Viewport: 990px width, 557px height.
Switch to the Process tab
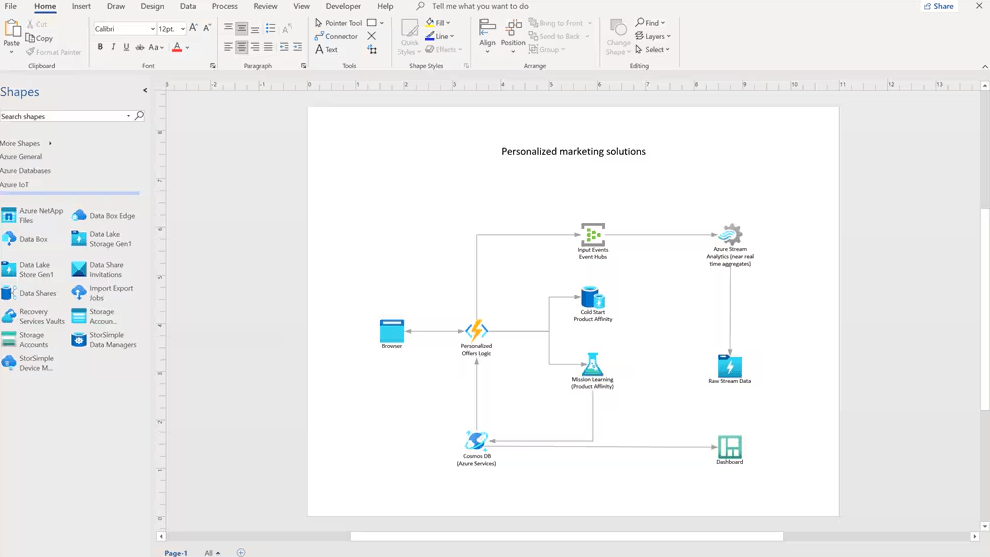click(225, 6)
